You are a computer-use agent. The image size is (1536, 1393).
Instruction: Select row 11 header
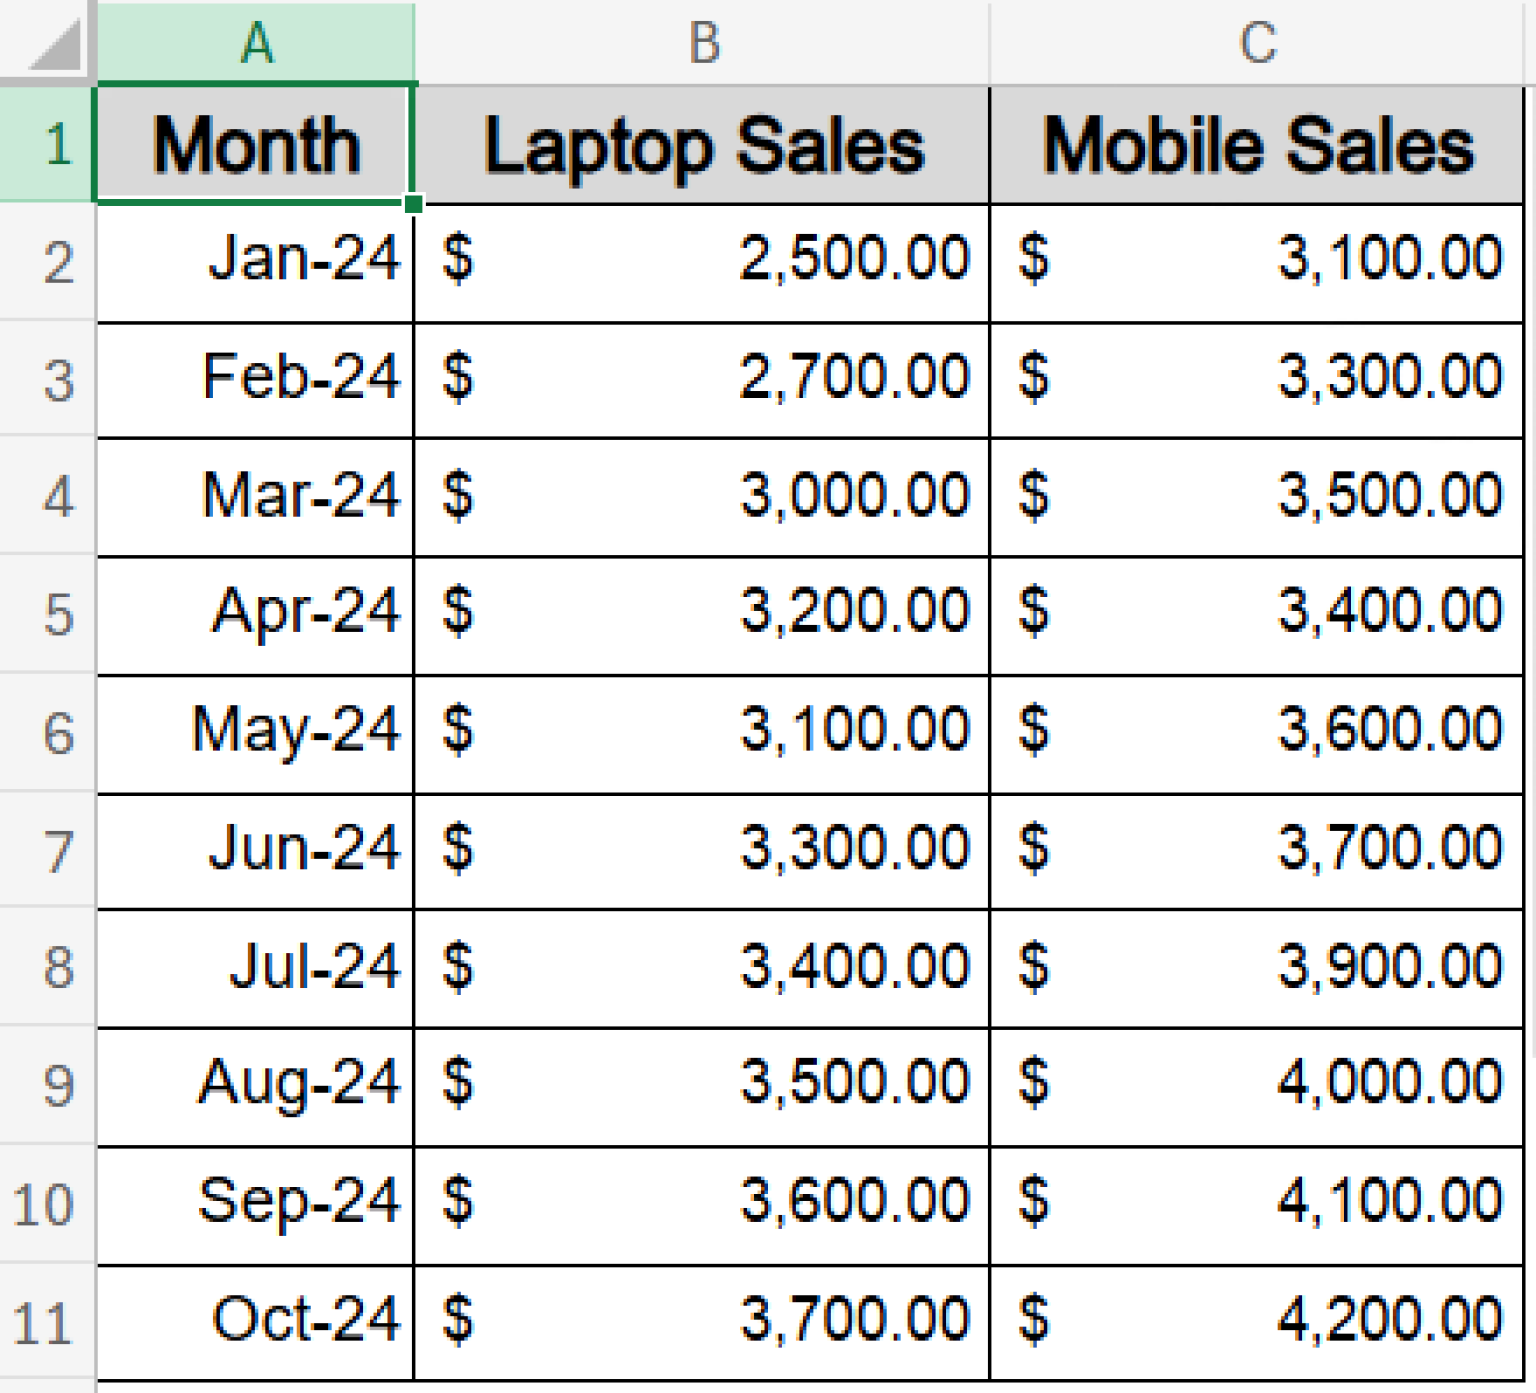[x=45, y=1320]
